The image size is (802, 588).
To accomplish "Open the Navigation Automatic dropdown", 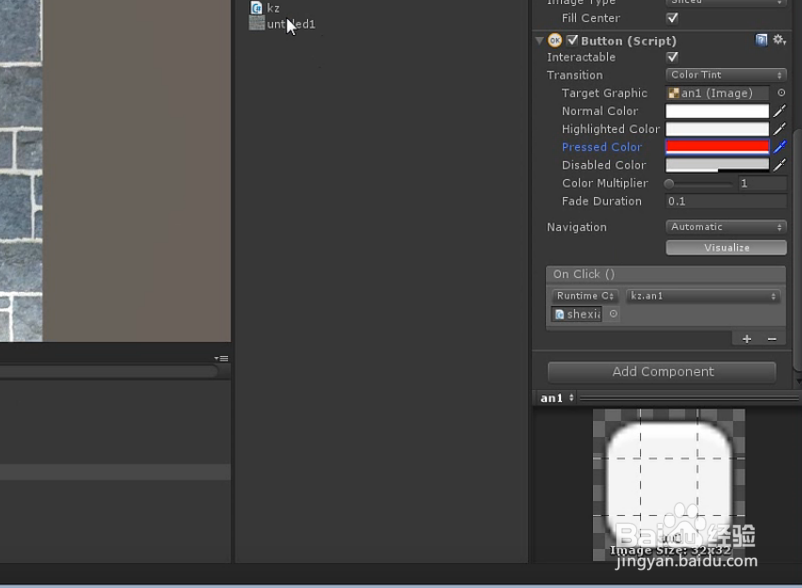I will tap(726, 227).
